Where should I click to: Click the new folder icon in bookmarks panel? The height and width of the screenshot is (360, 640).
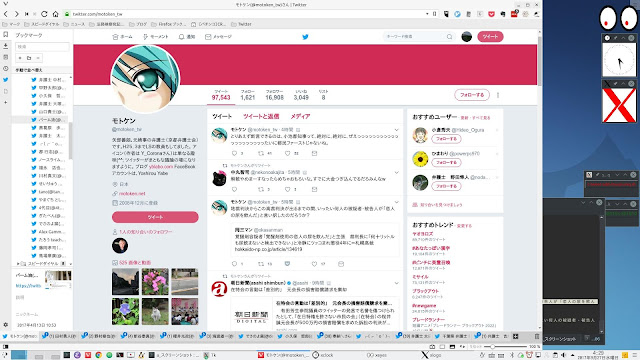click(x=29, y=58)
